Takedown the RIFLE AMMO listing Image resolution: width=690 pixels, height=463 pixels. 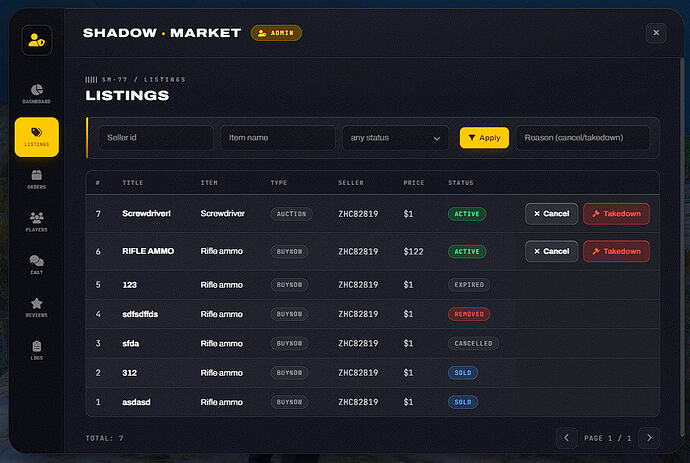(616, 251)
